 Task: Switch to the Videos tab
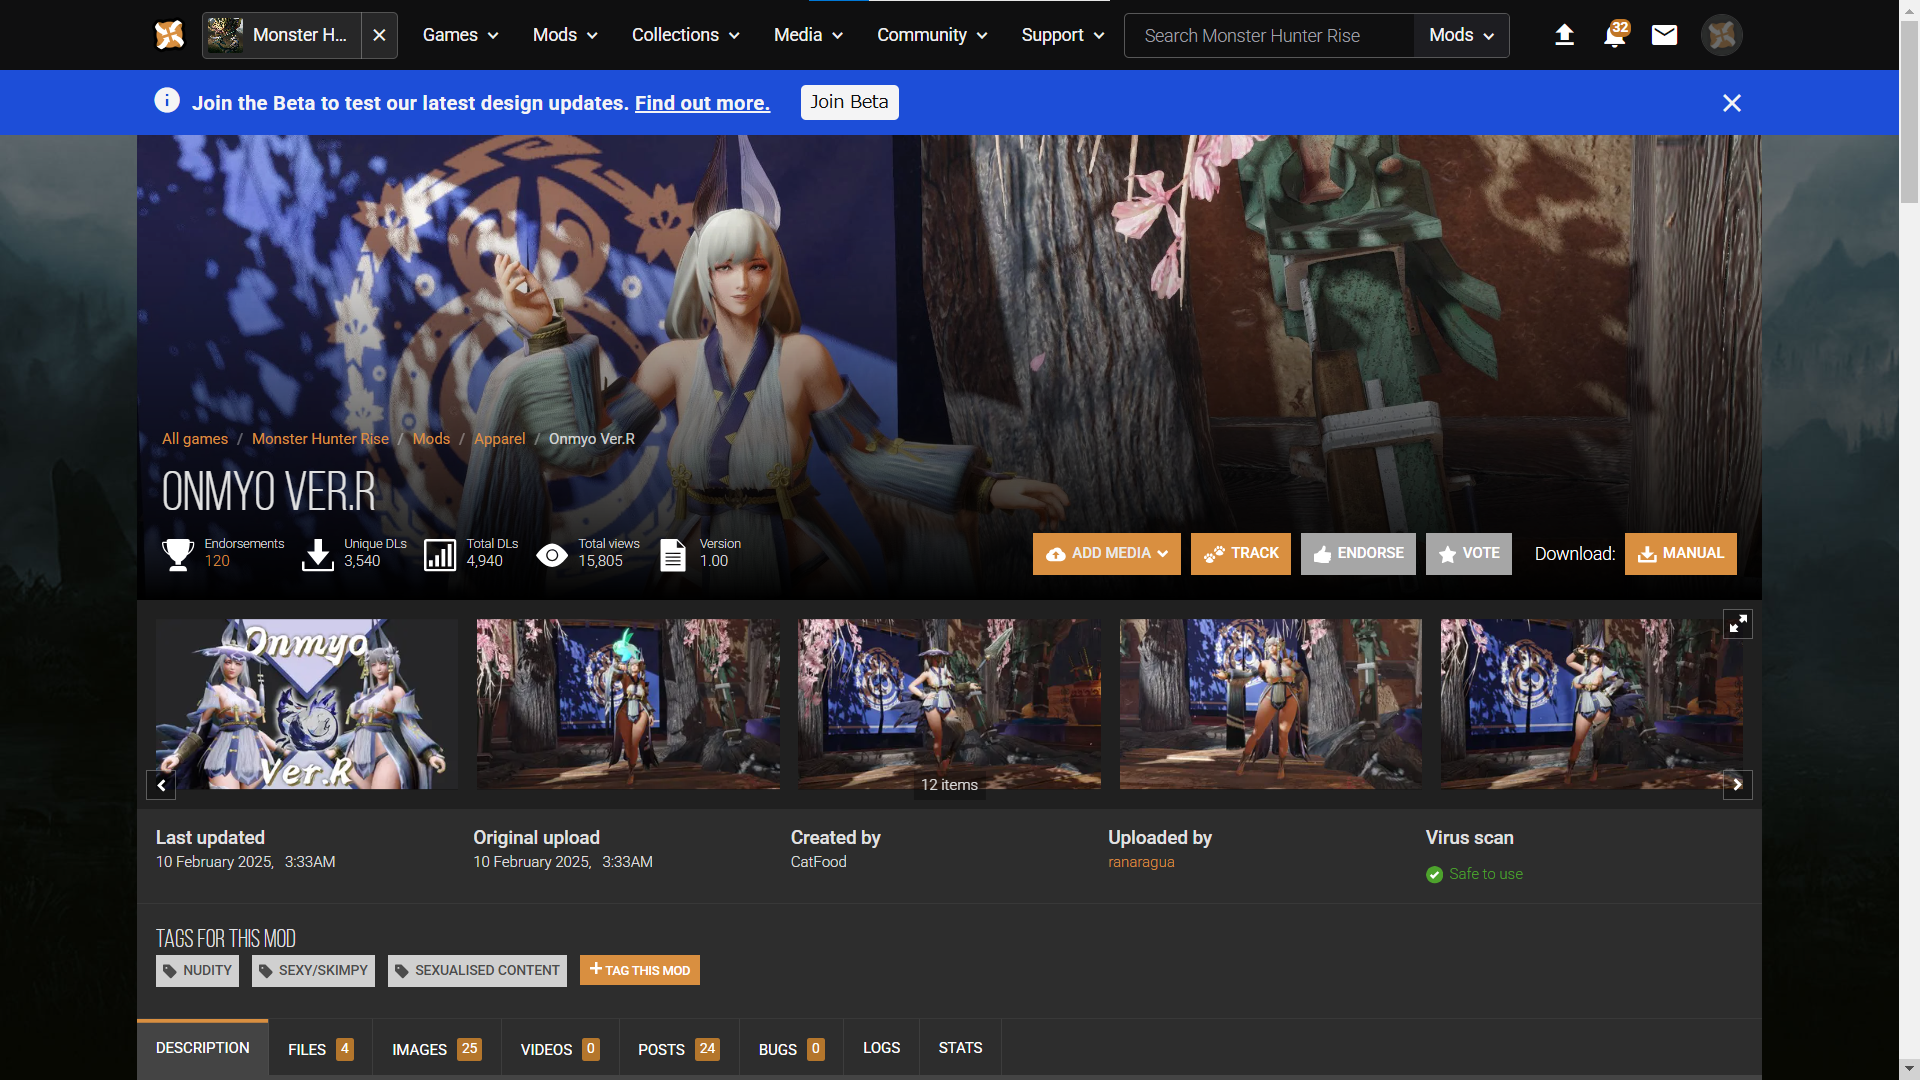coord(560,1049)
